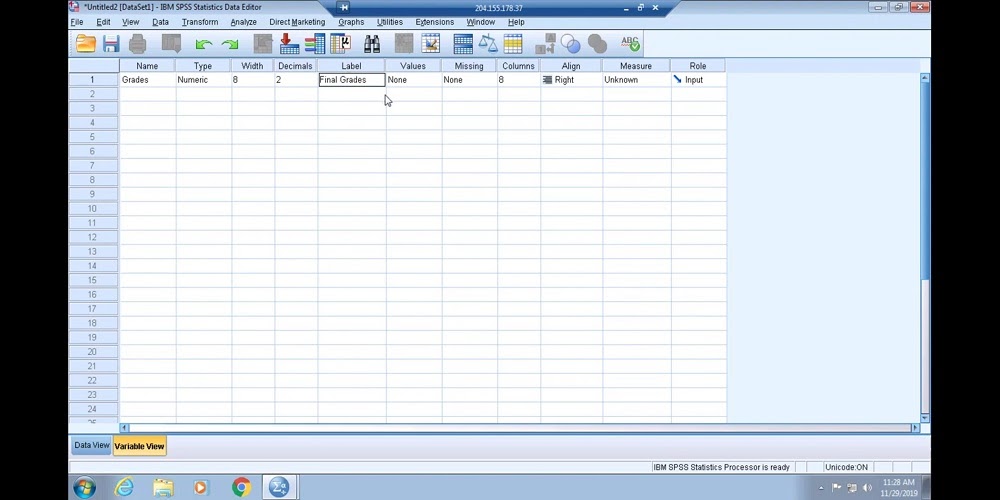The width and height of the screenshot is (1000, 500).
Task: Click the Open data document icon
Action: pyautogui.click(x=86, y=44)
